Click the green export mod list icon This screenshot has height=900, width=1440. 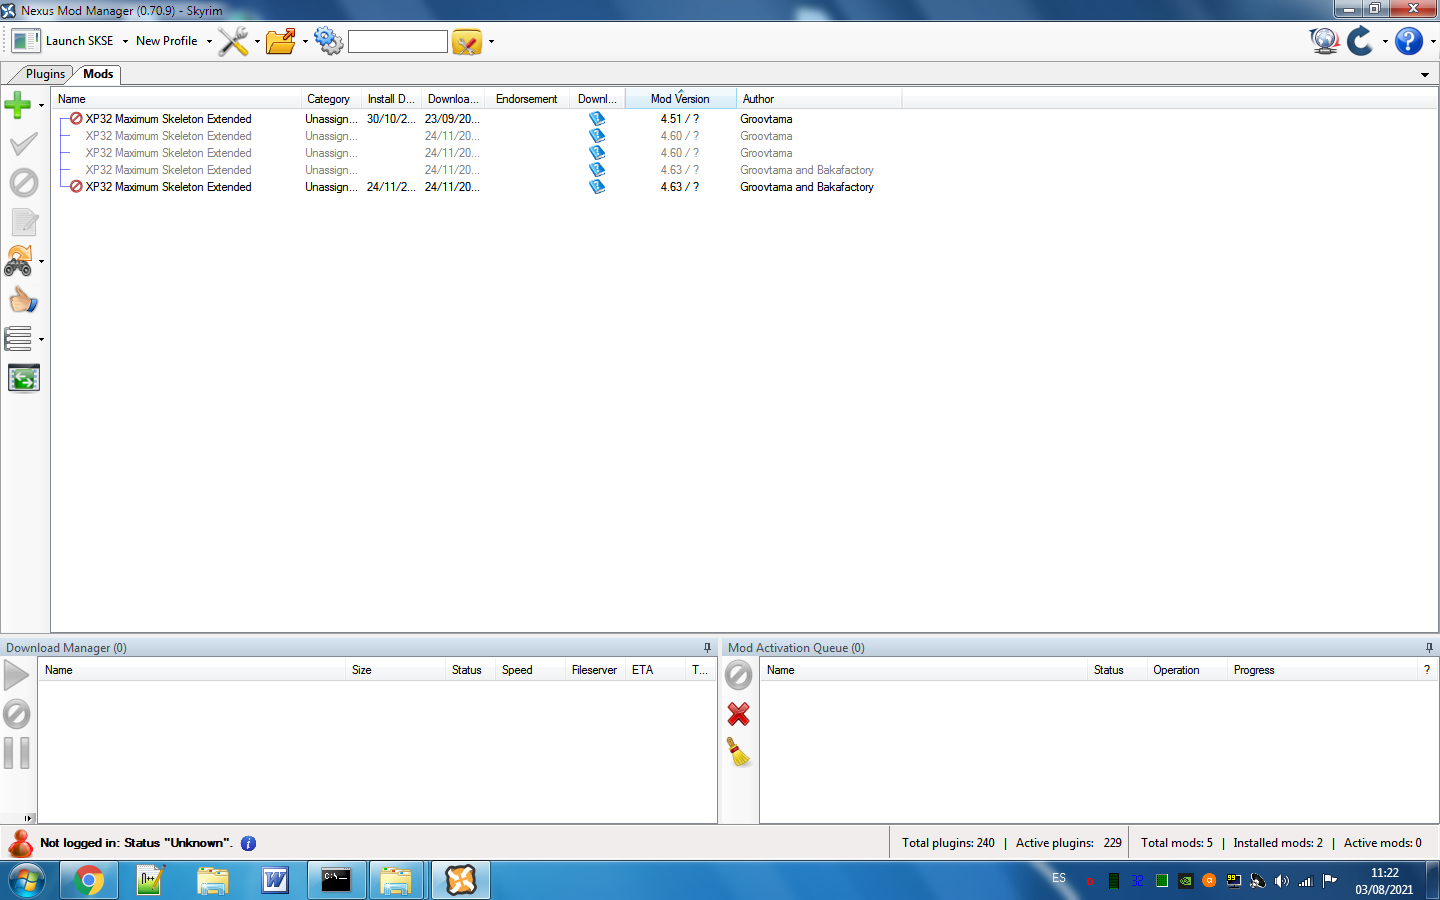point(24,378)
